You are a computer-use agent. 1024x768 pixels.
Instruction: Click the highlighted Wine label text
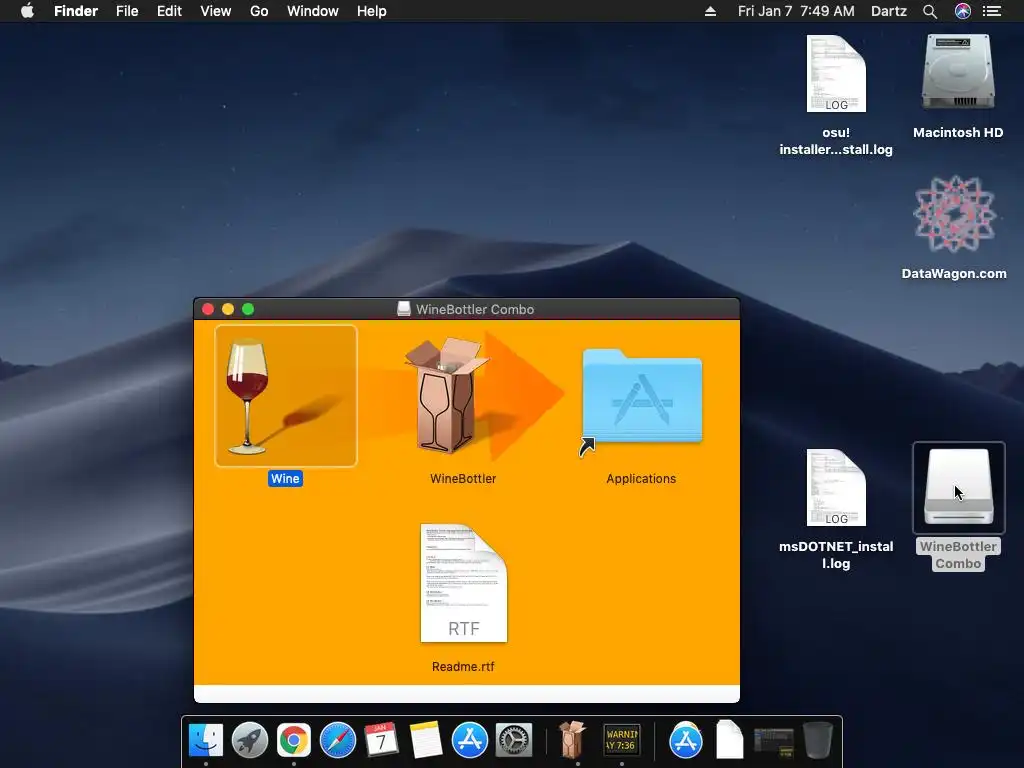click(x=285, y=479)
